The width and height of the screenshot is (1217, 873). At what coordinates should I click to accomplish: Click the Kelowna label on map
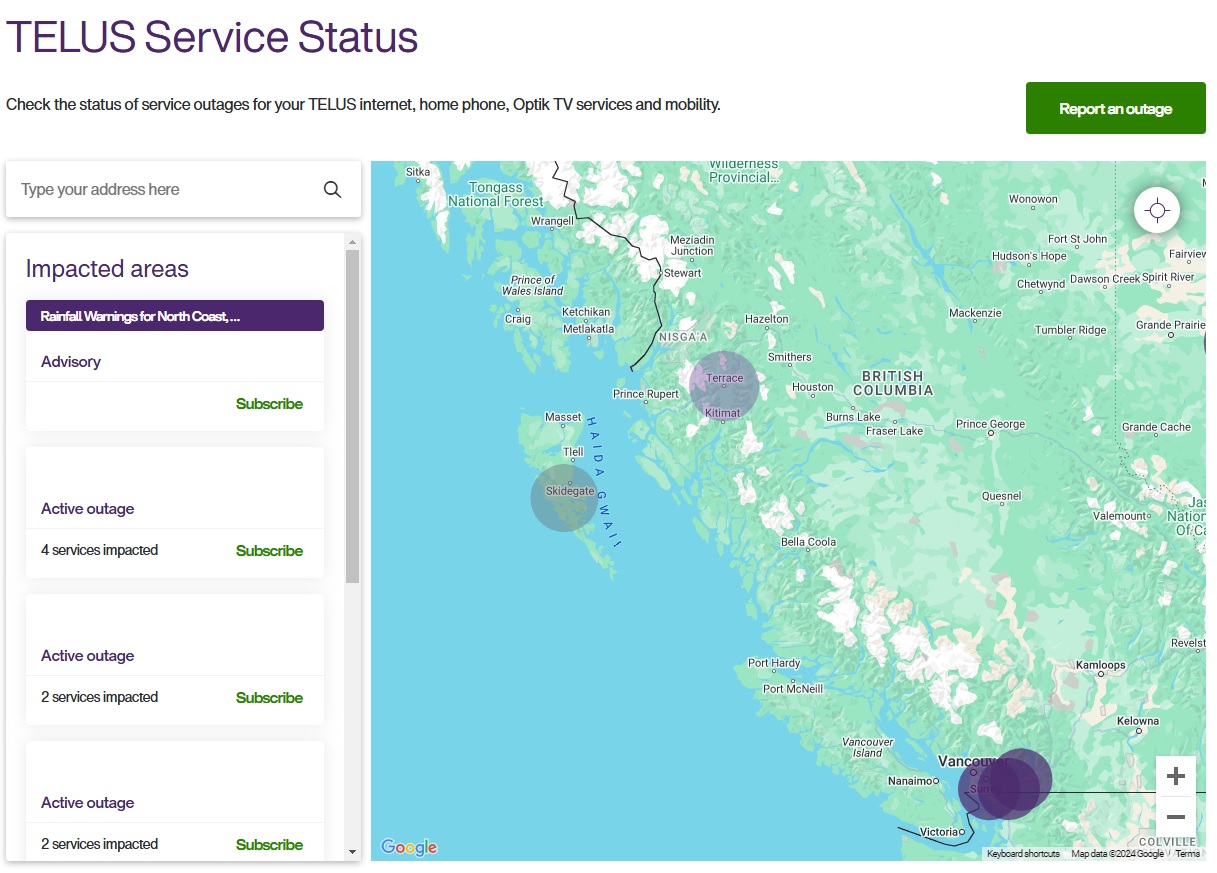point(1138,721)
